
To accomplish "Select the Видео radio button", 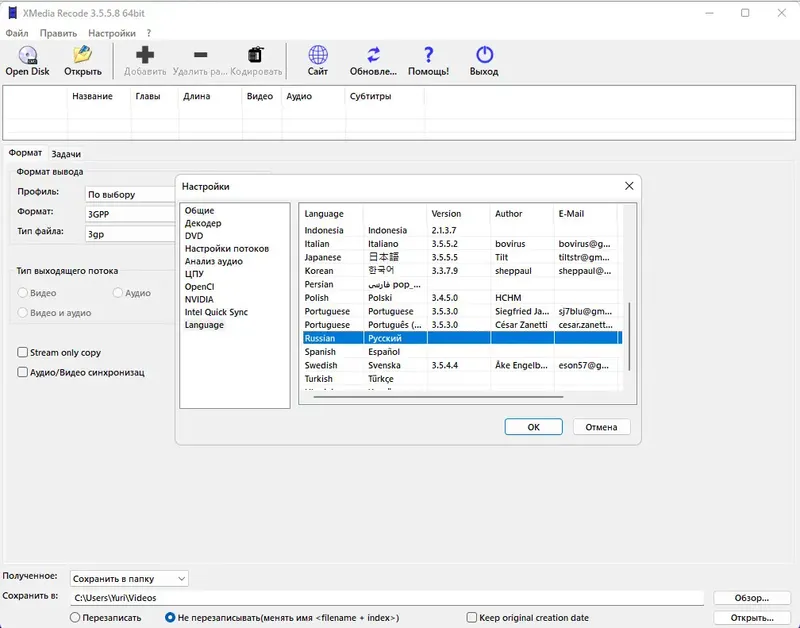I will tap(22, 293).
